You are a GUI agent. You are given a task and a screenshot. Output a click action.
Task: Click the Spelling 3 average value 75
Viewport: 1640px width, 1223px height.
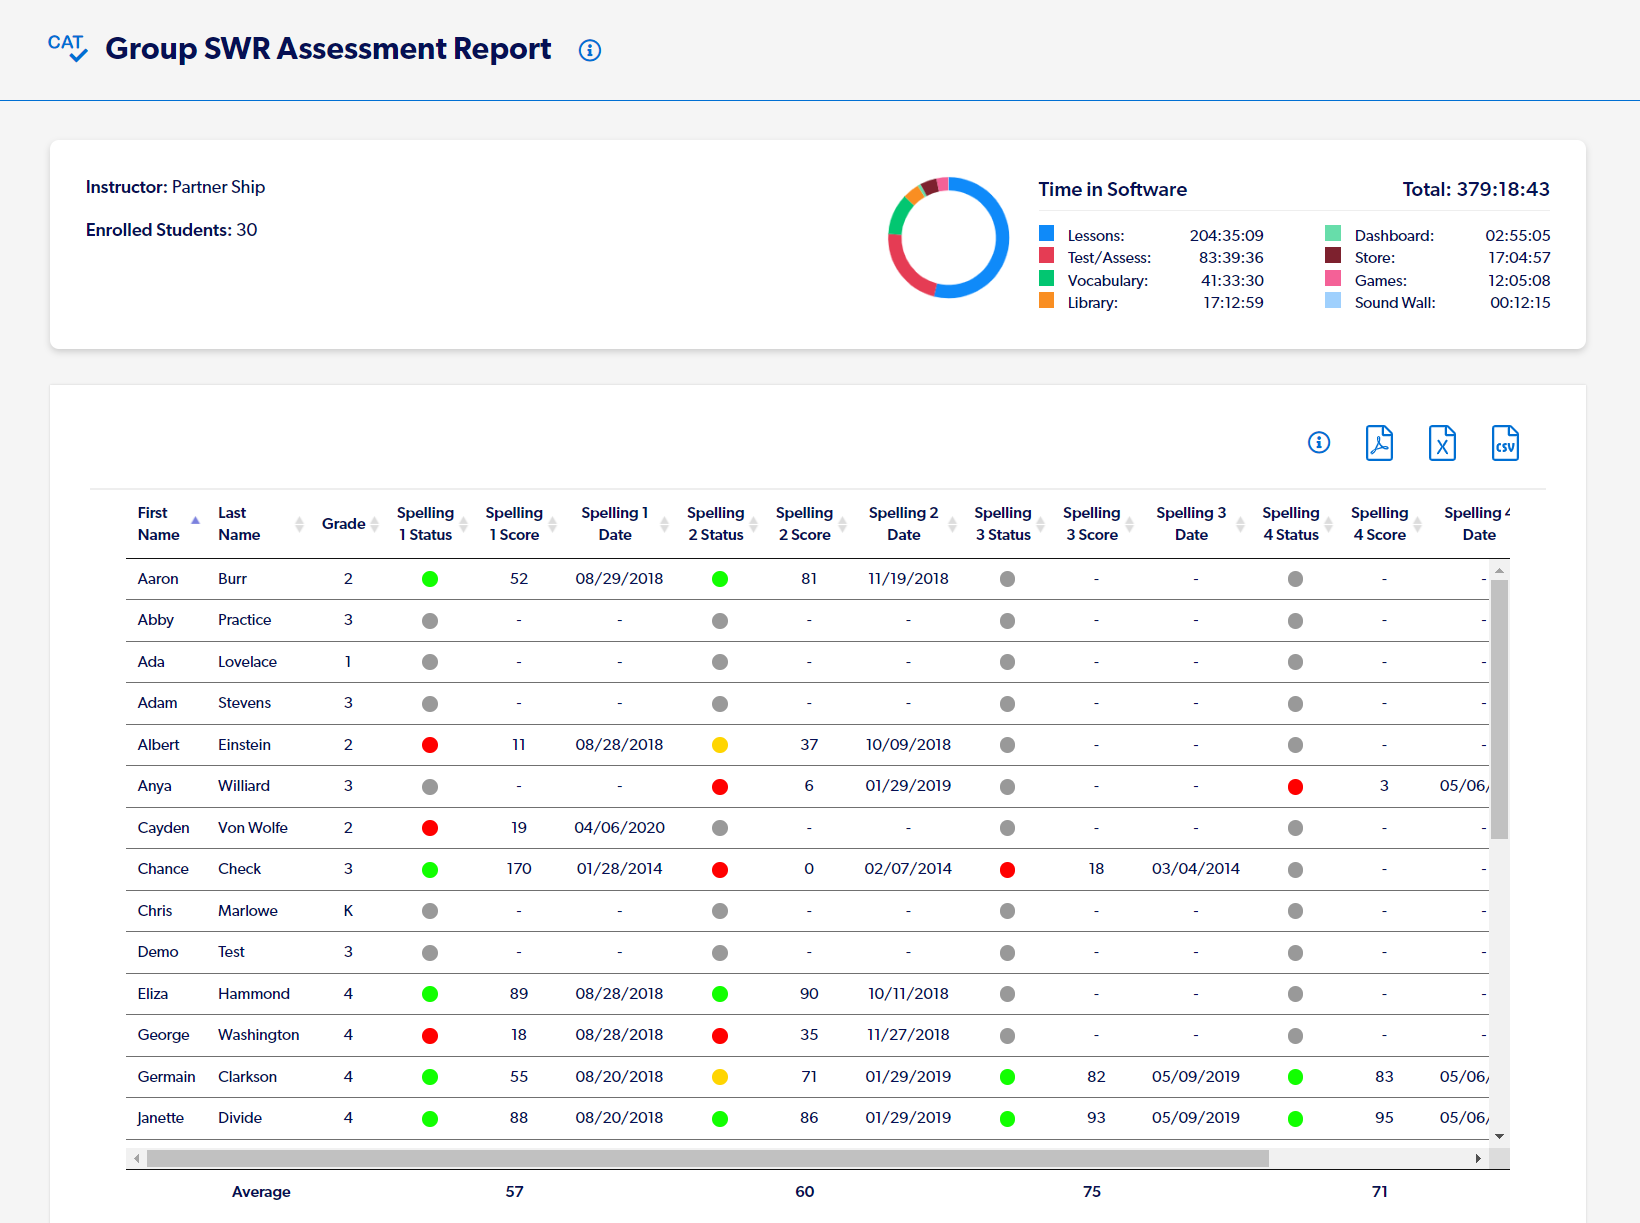pos(1092,1192)
